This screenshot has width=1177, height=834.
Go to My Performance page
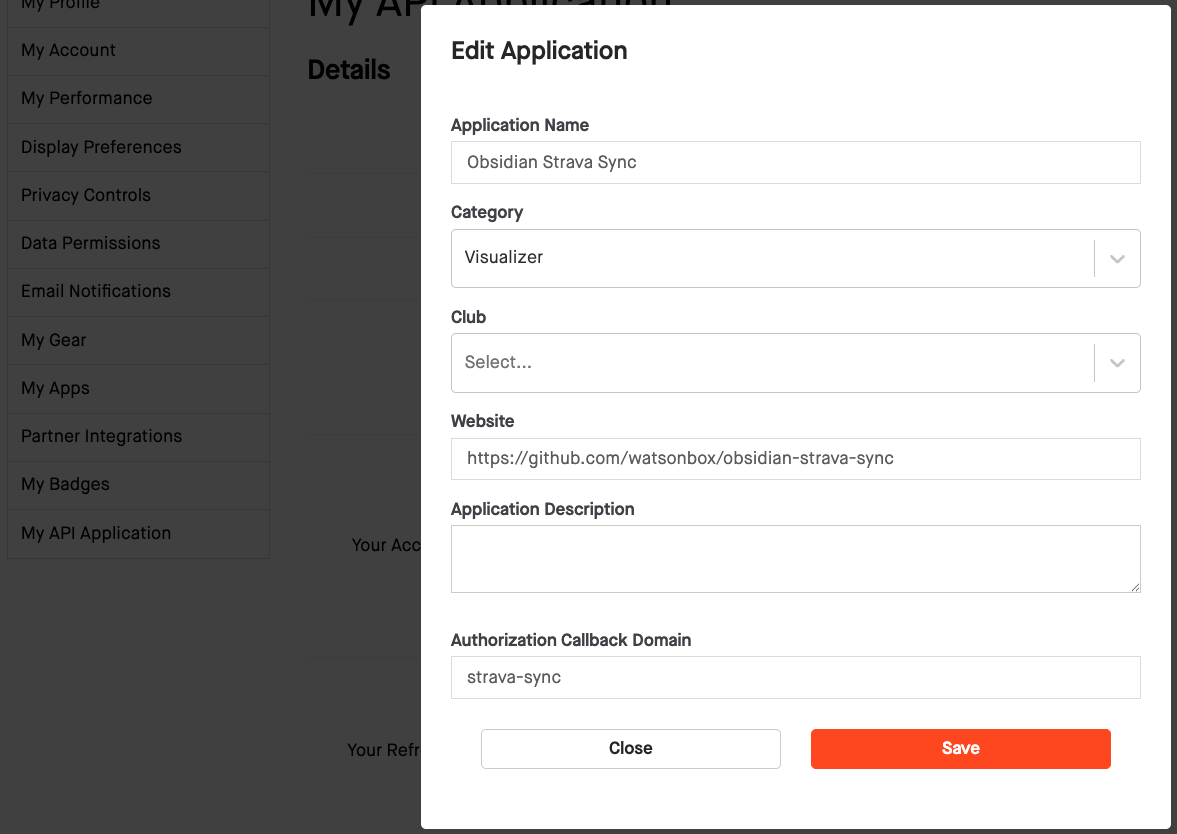tap(138, 99)
